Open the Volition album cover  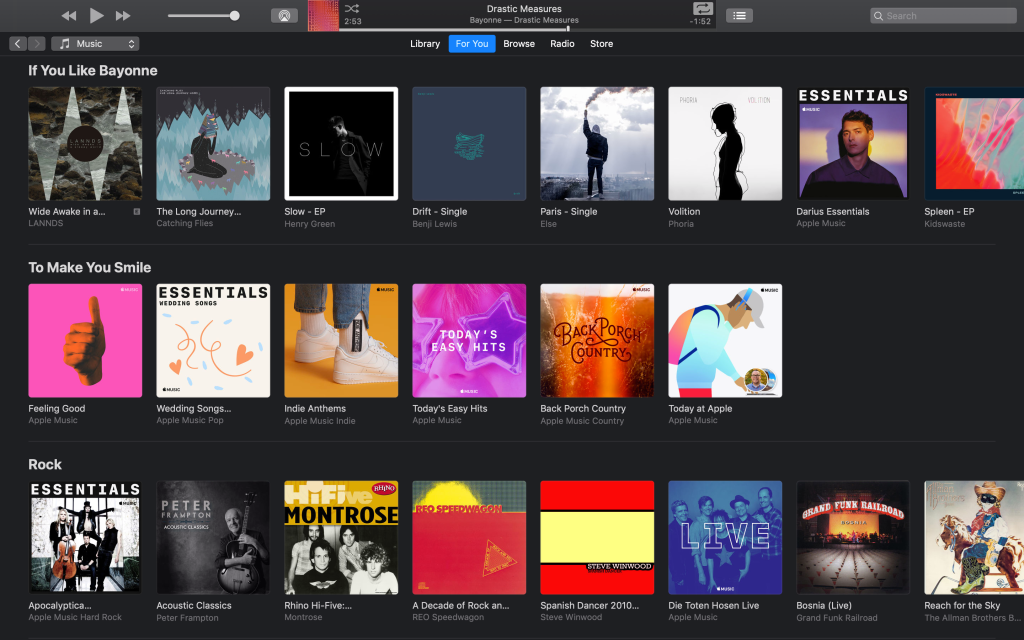point(725,144)
